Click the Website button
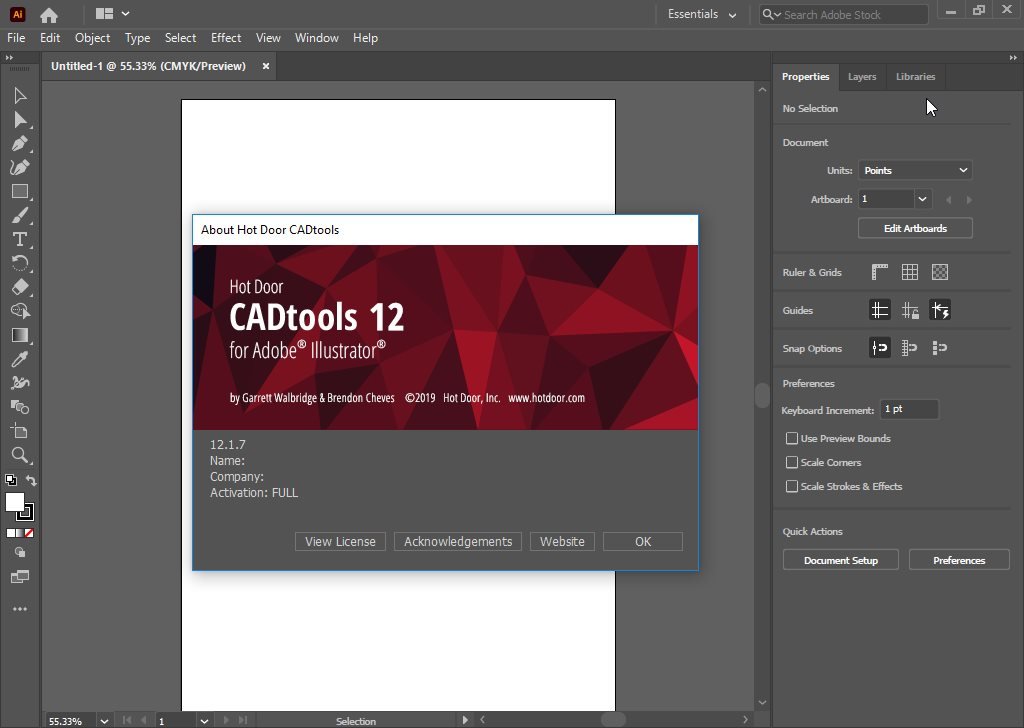This screenshot has width=1024, height=728. pyautogui.click(x=562, y=541)
